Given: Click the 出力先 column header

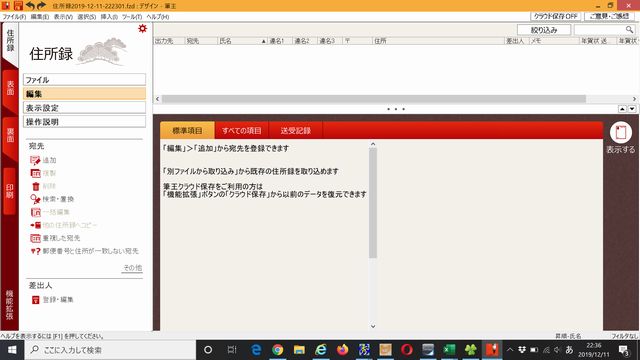Looking at the screenshot, I should (169, 41).
